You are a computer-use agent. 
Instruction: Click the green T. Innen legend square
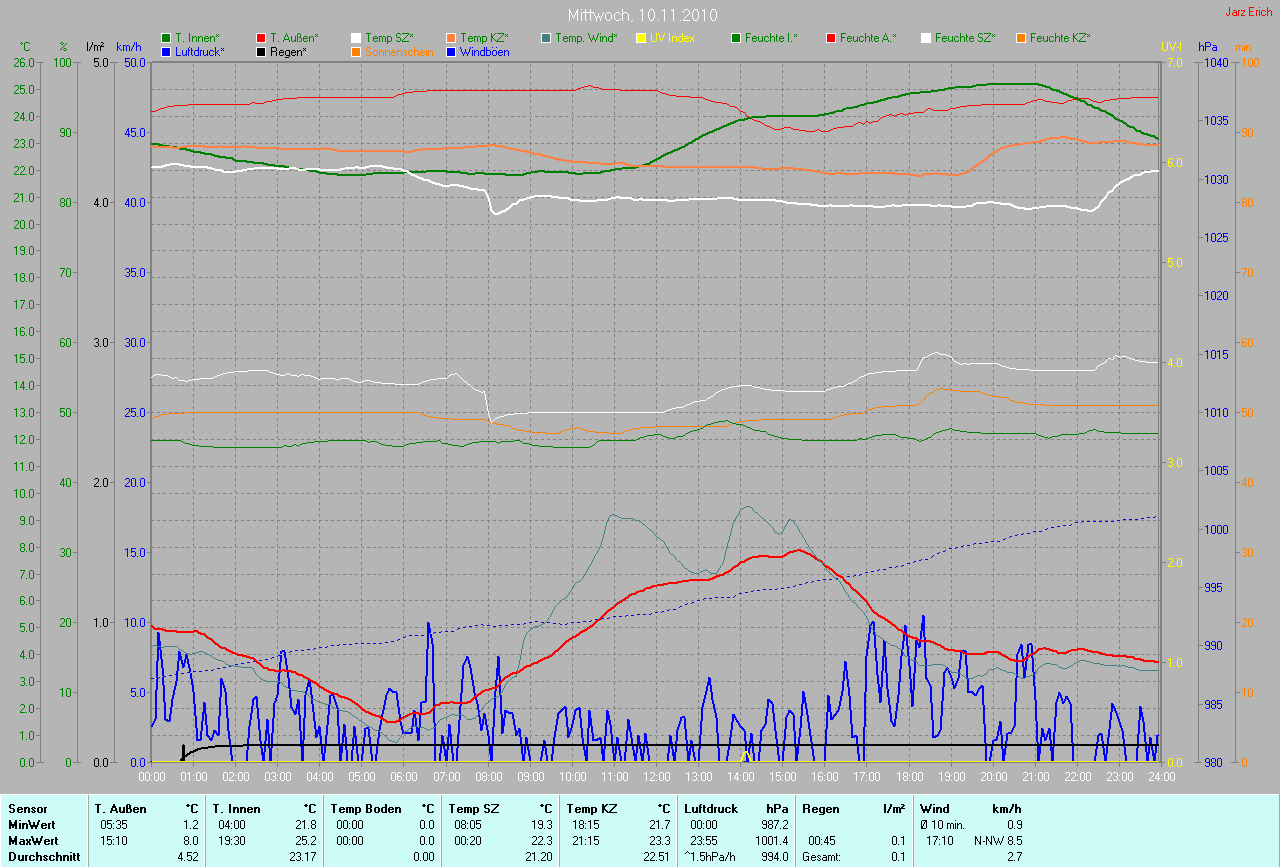pos(166,38)
